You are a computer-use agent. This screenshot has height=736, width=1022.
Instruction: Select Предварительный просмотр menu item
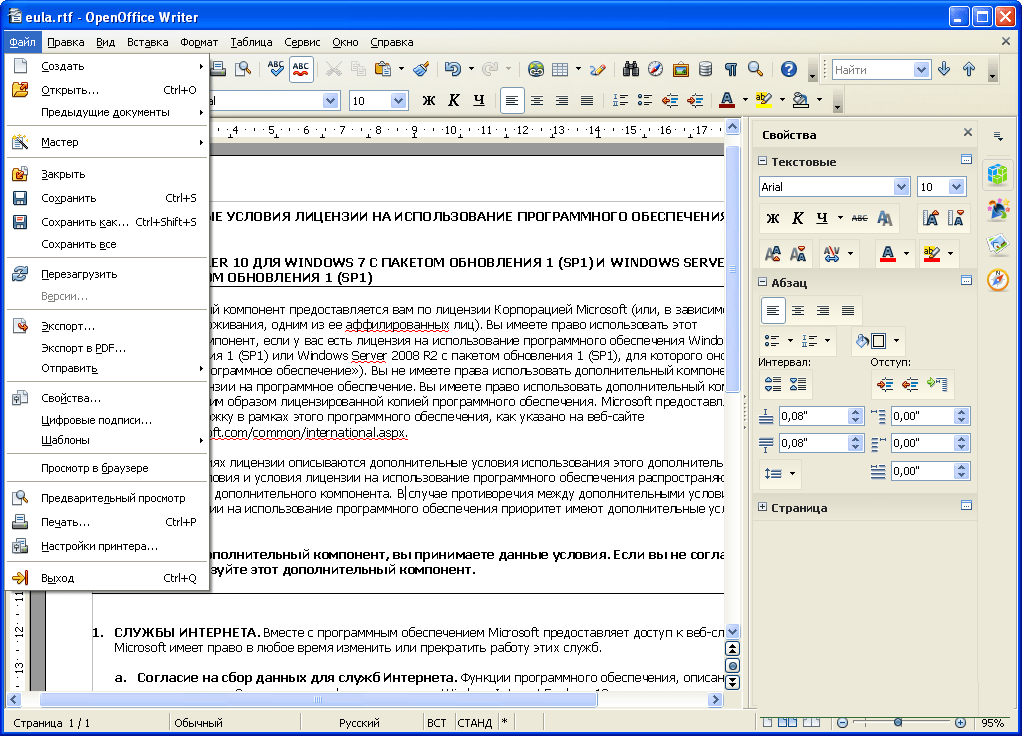point(107,498)
